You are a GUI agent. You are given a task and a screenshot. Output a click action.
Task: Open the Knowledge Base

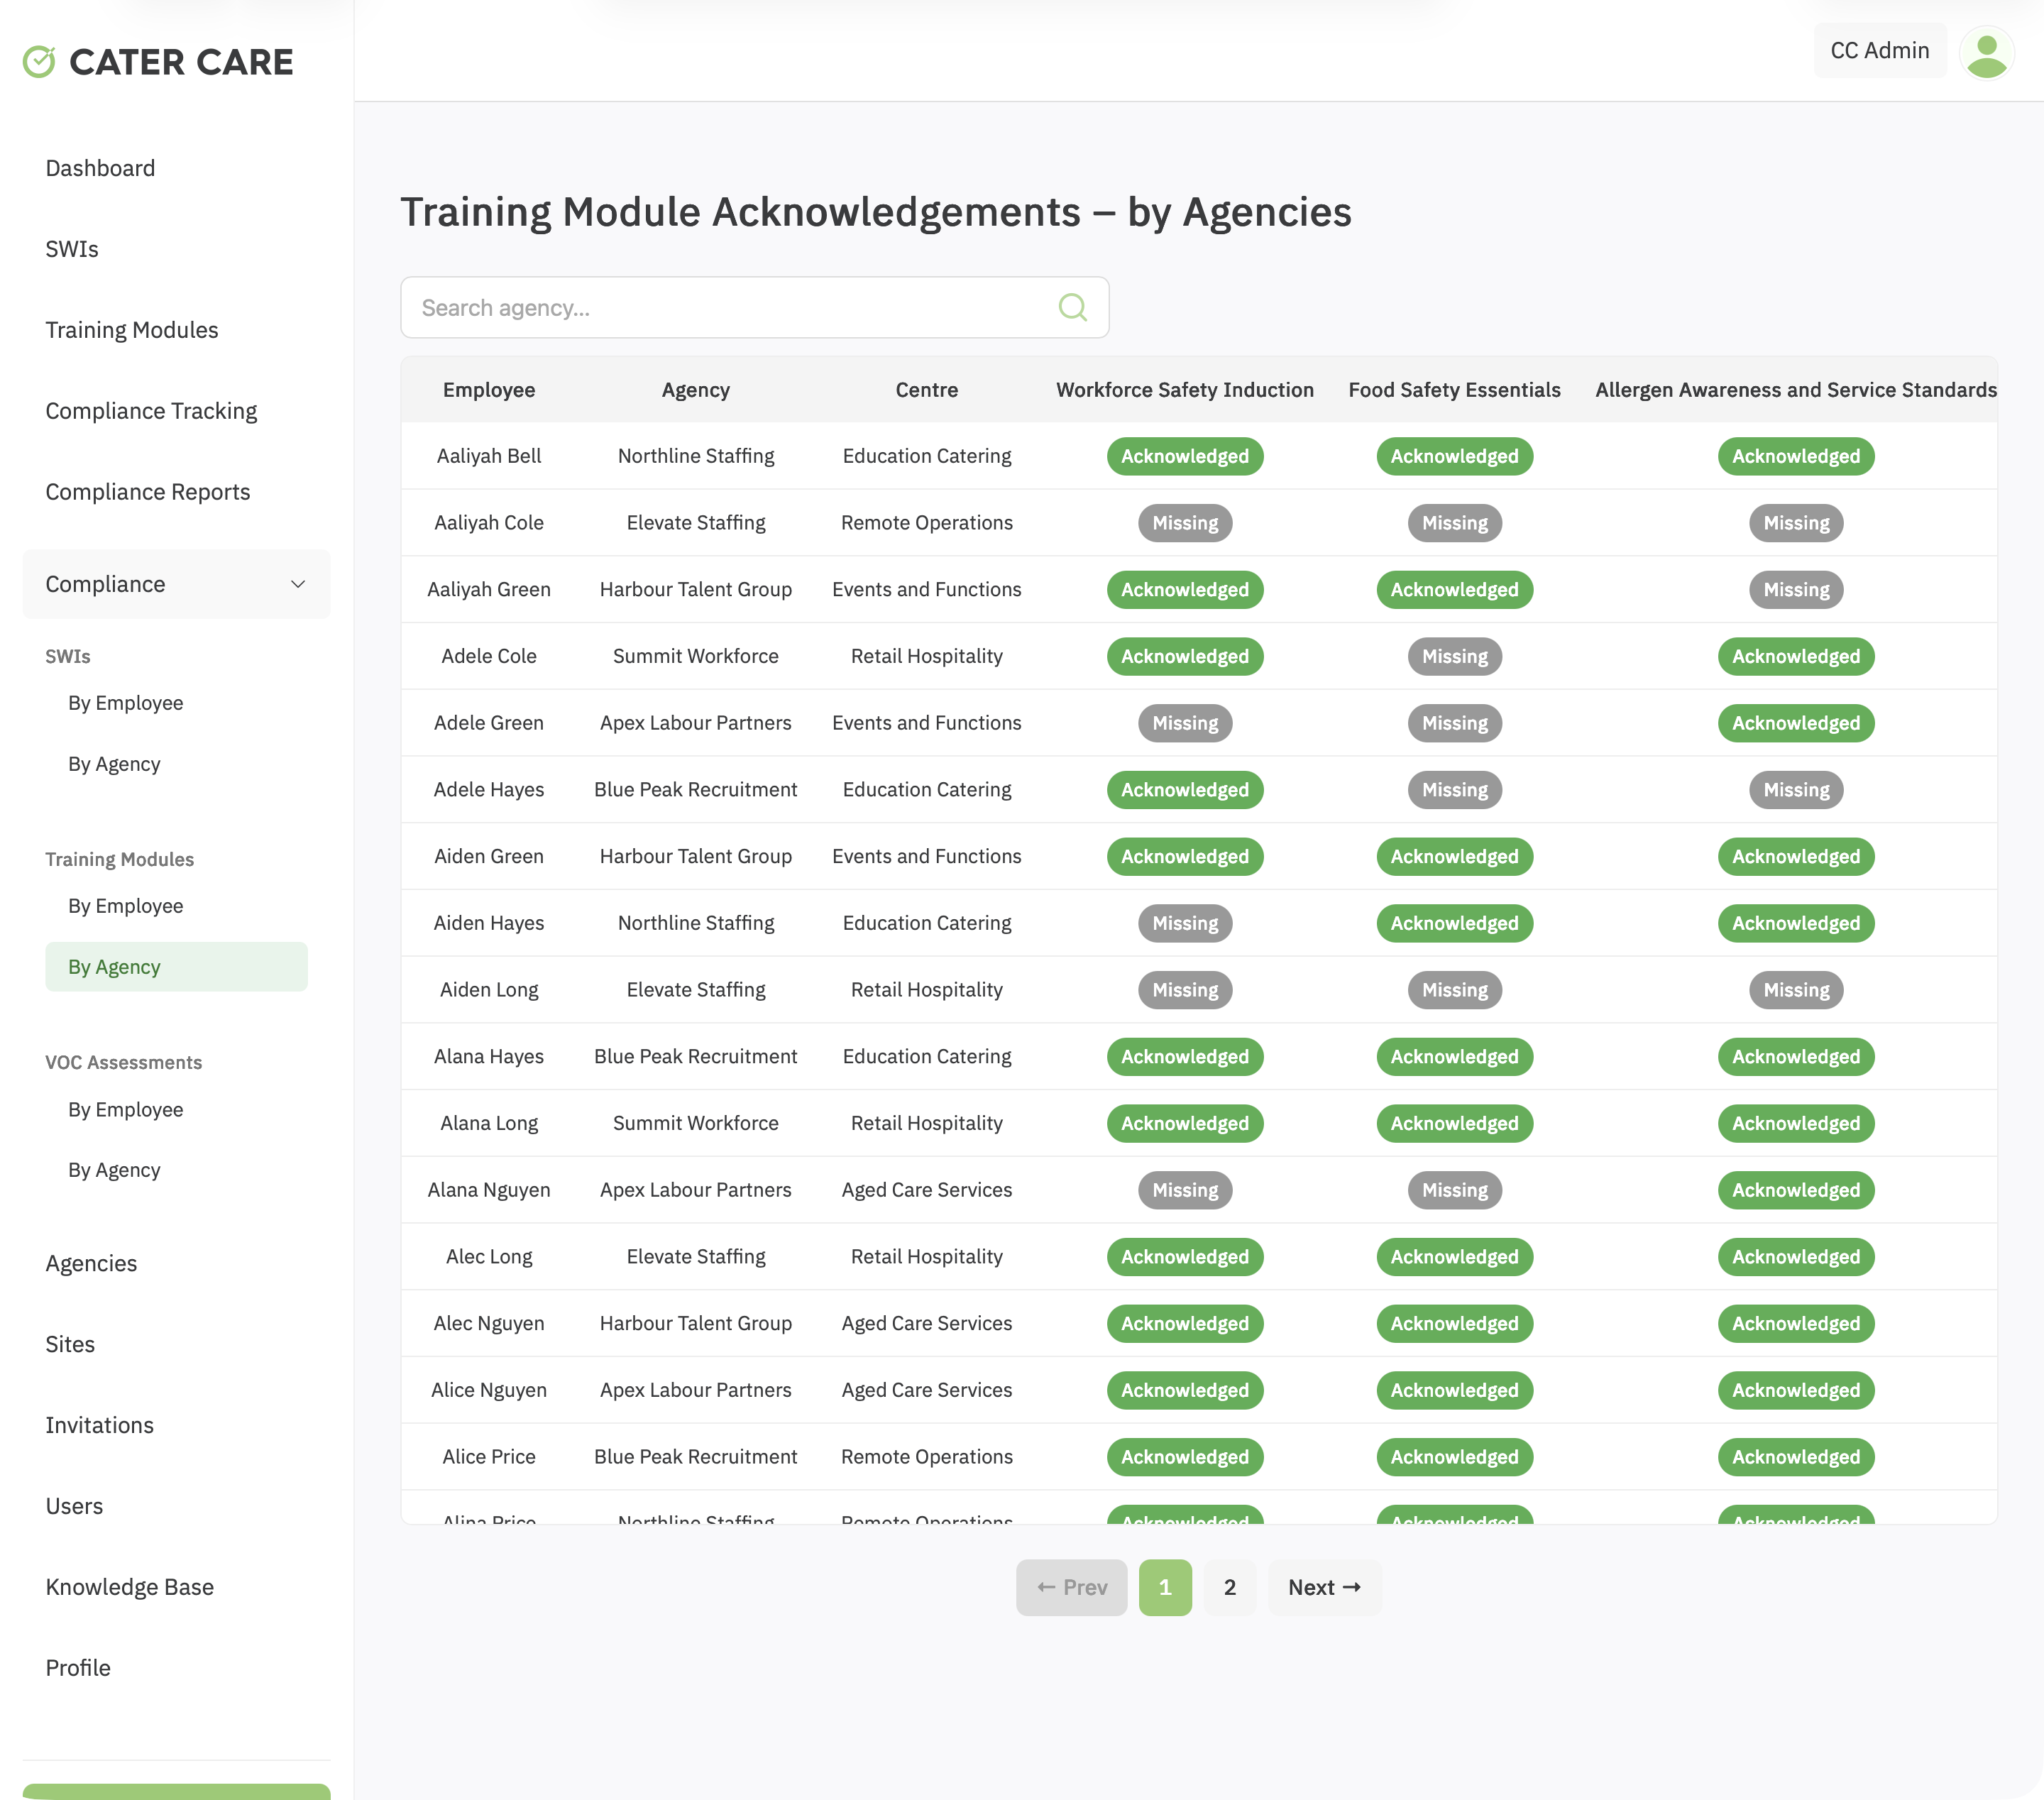point(130,1587)
